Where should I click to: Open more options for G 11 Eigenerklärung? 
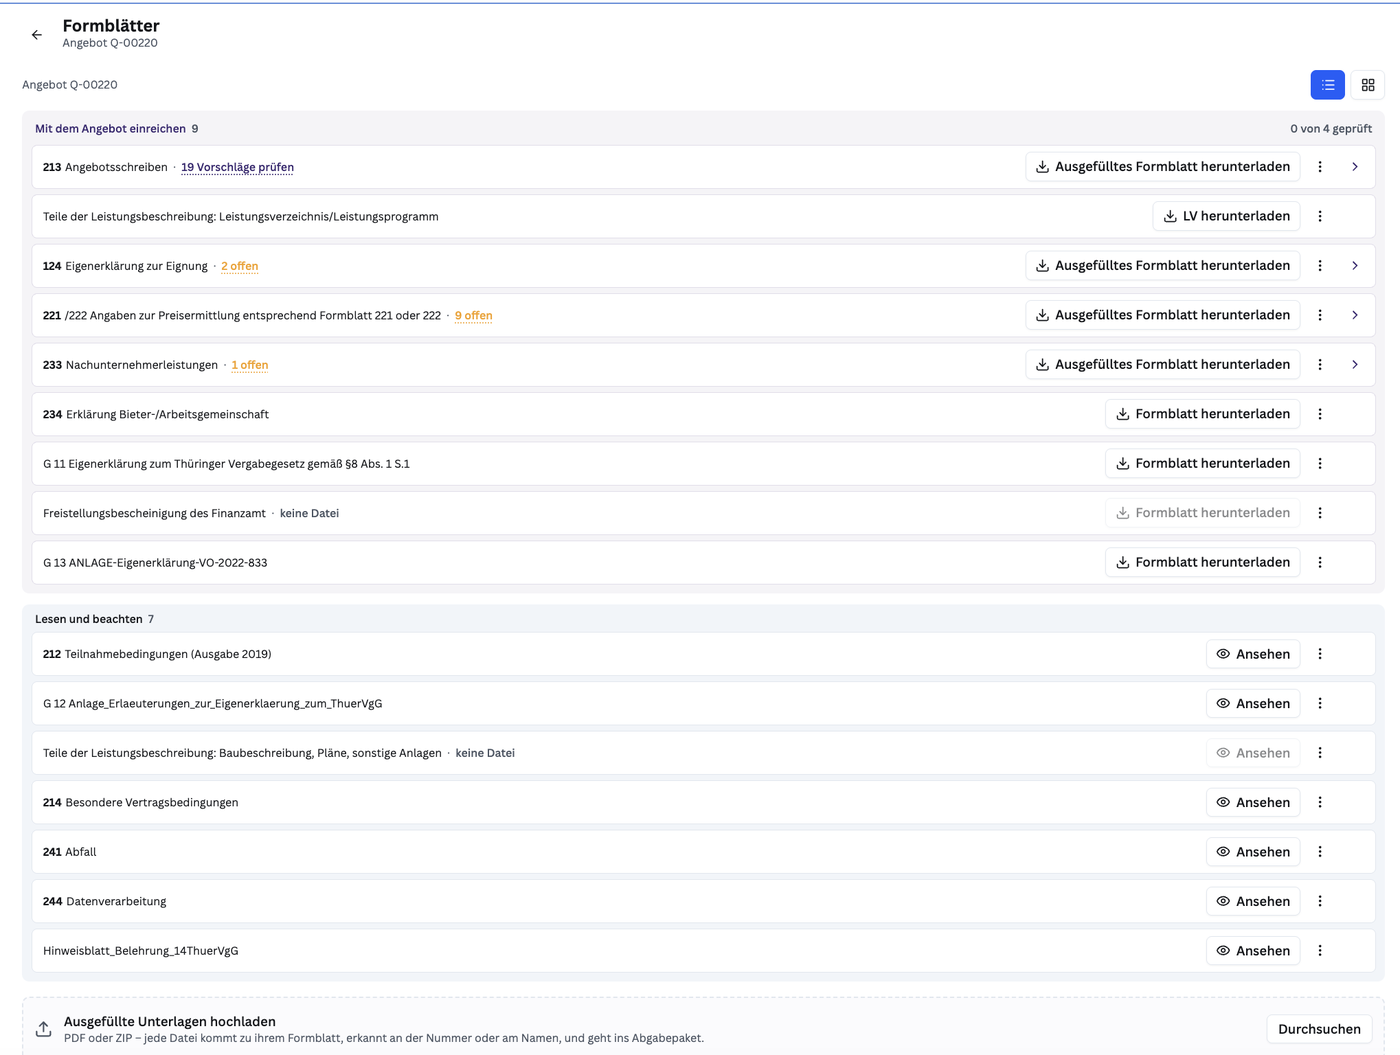coord(1320,464)
